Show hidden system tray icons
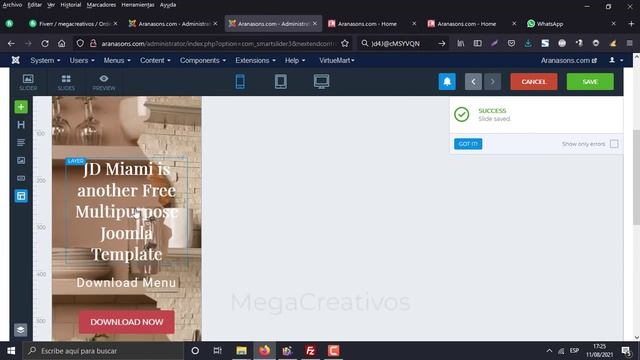The height and width of the screenshot is (360, 640). [549, 351]
